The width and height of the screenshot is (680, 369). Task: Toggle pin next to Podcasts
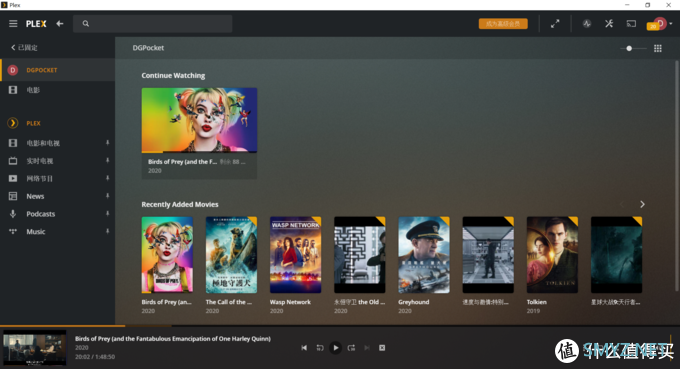[x=108, y=214]
